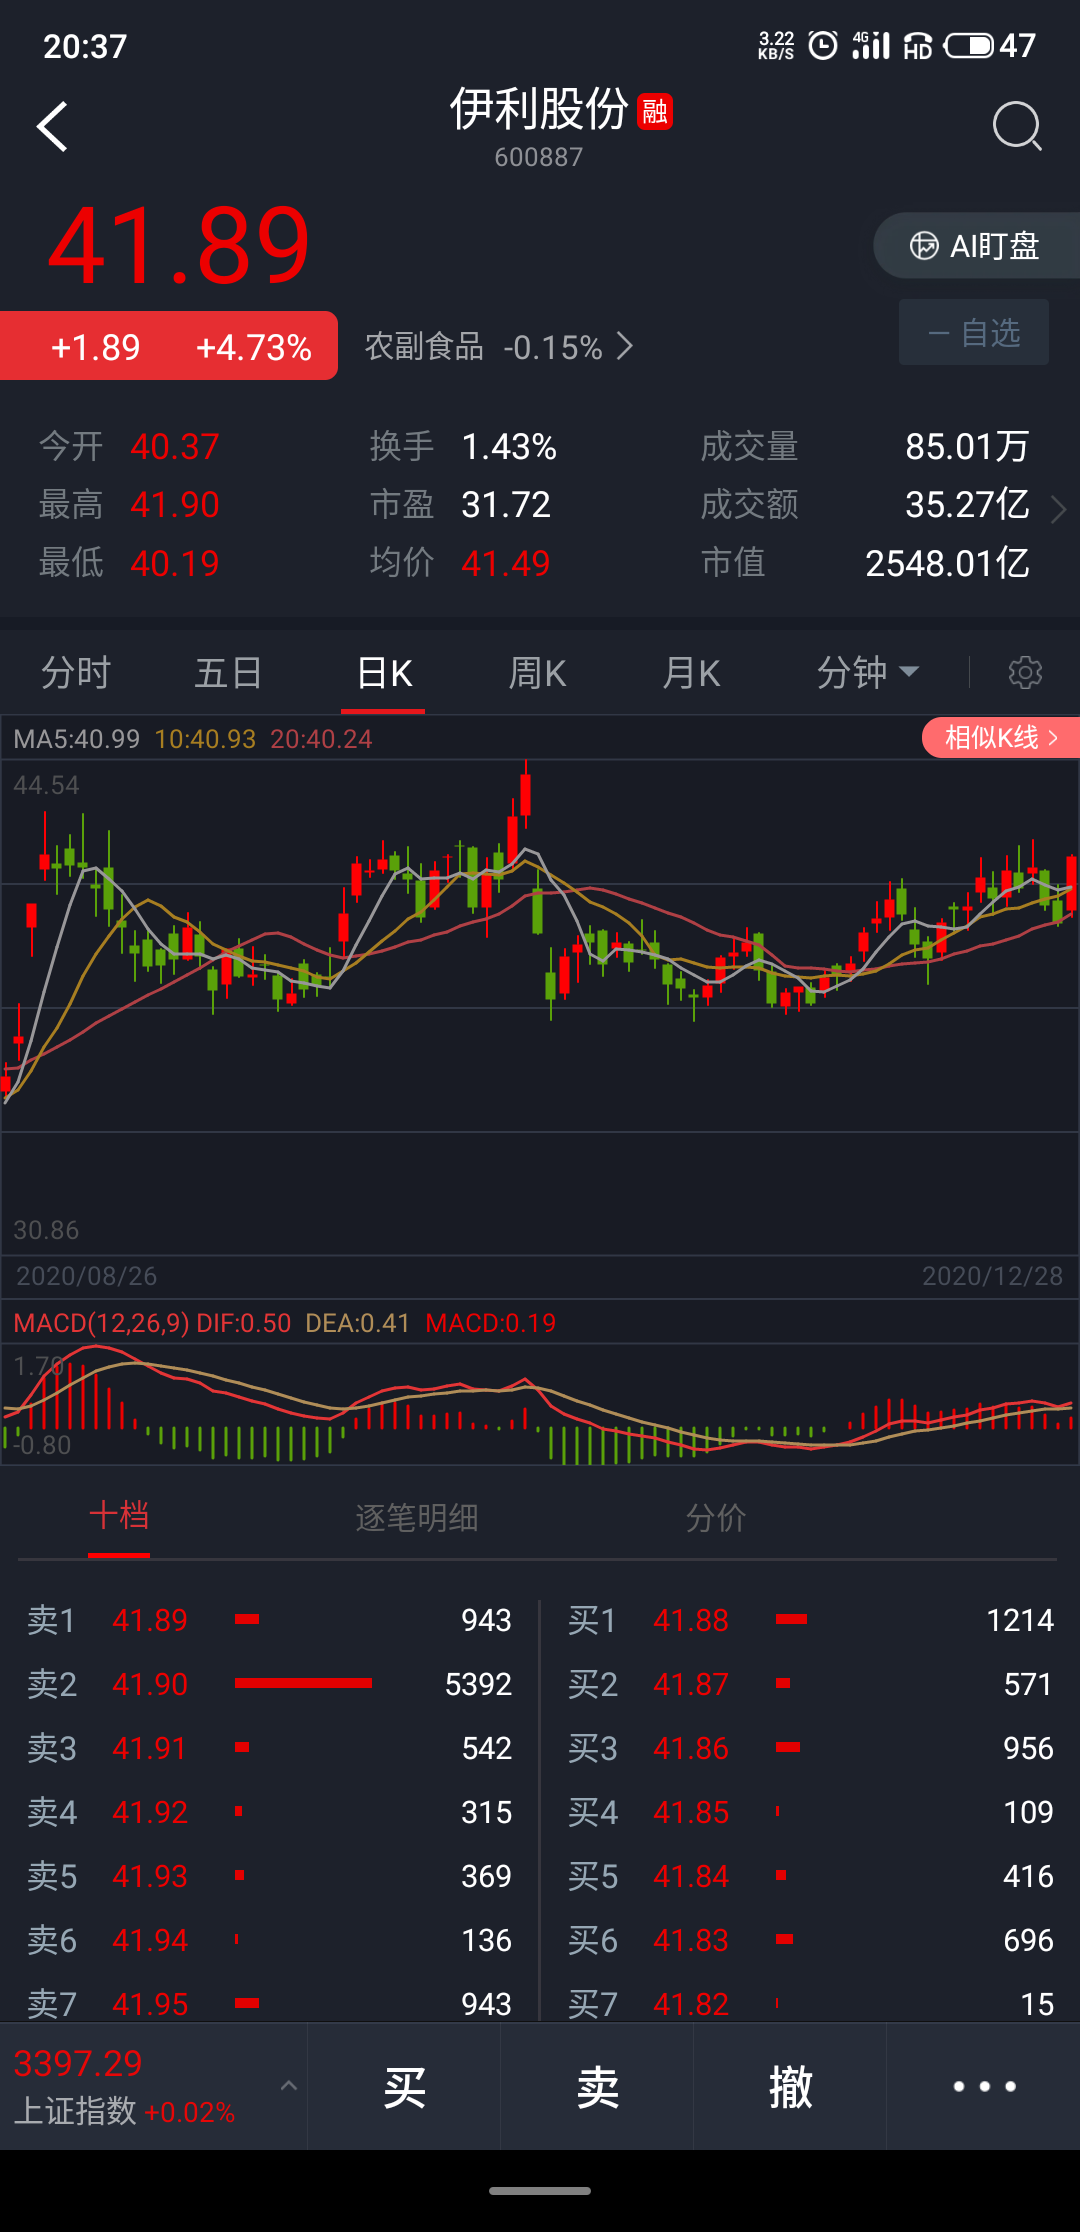
Task: Switch to 五日 chart tab
Action: click(x=229, y=673)
